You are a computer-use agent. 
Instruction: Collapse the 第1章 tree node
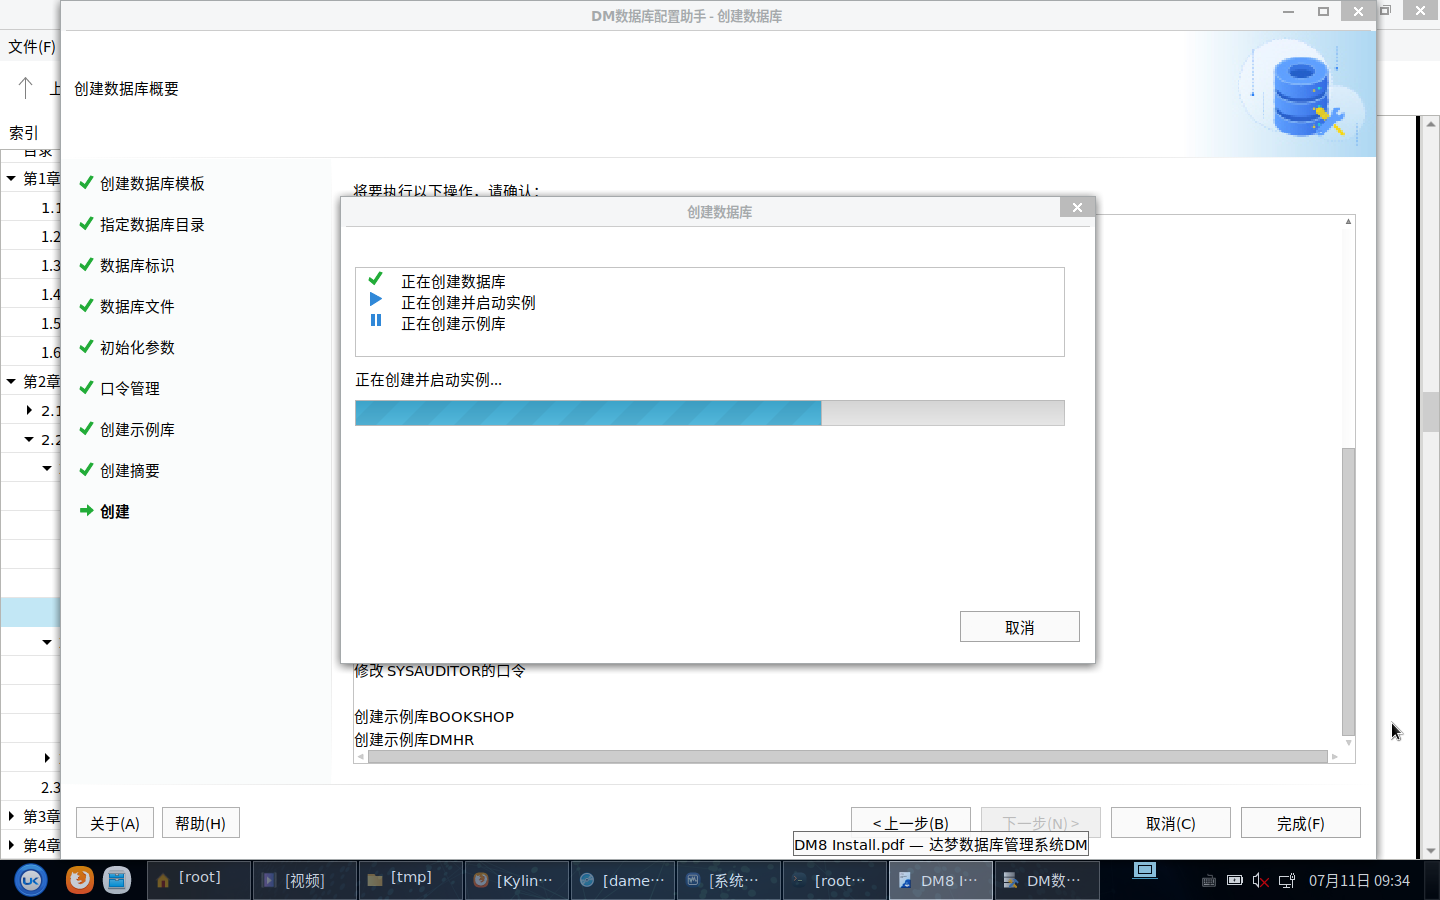coord(11,179)
